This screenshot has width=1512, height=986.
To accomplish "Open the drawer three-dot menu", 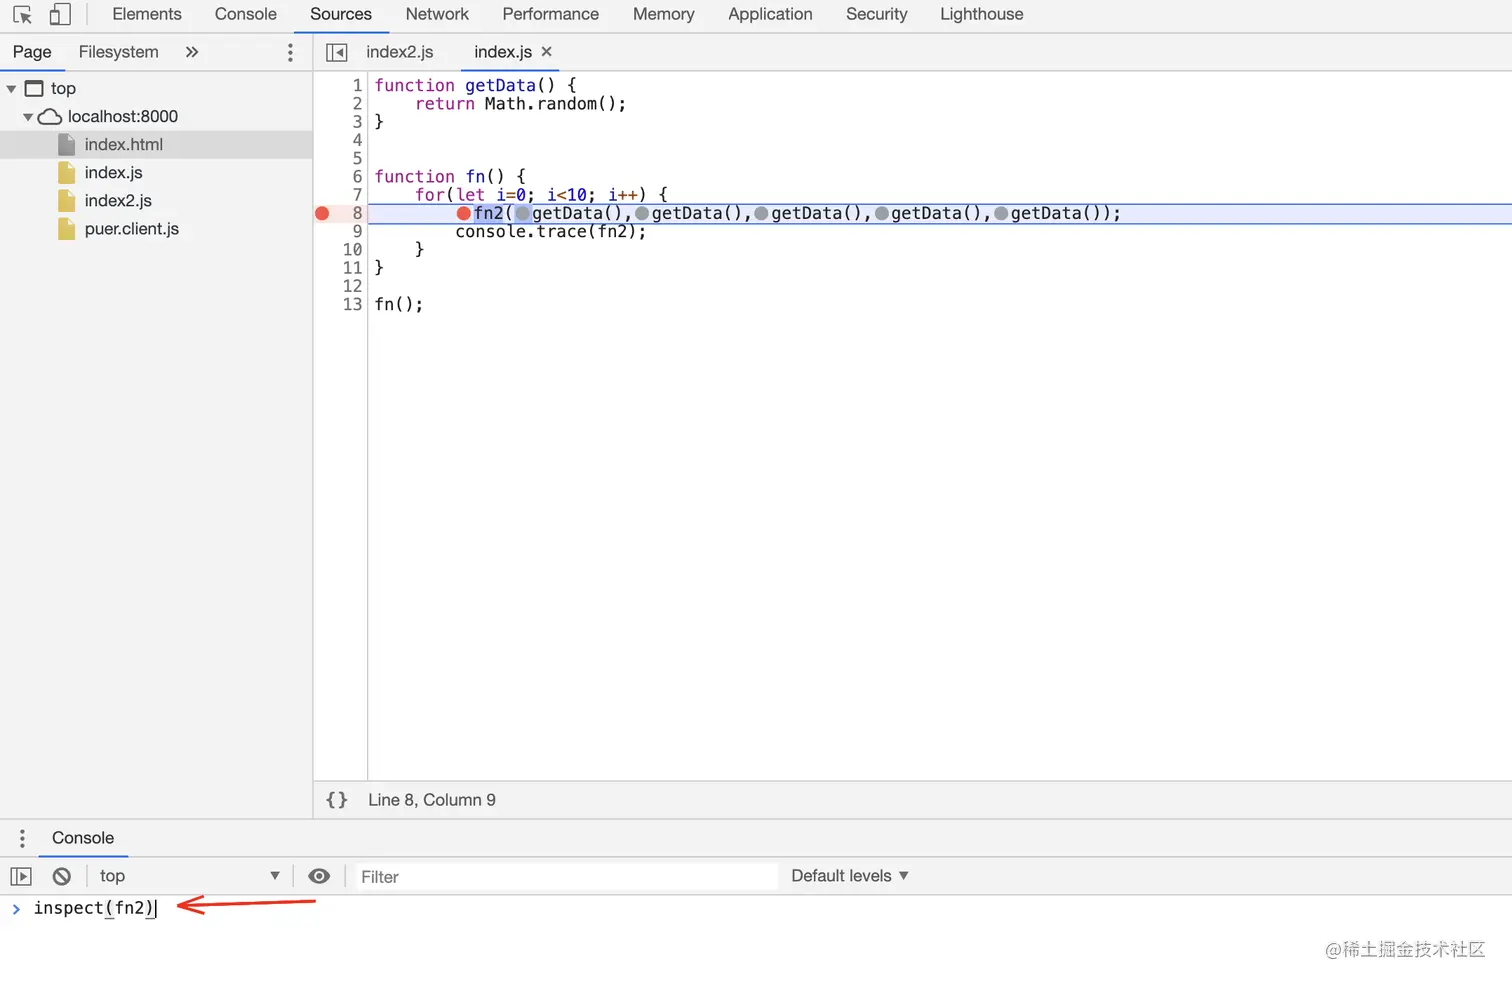I will pyautogui.click(x=22, y=838).
